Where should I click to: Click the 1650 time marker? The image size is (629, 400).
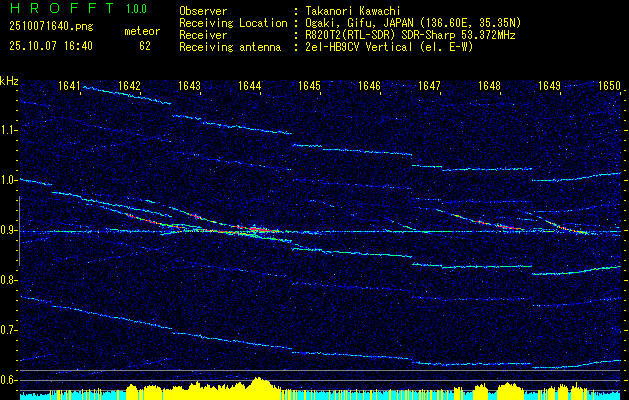coord(609,86)
